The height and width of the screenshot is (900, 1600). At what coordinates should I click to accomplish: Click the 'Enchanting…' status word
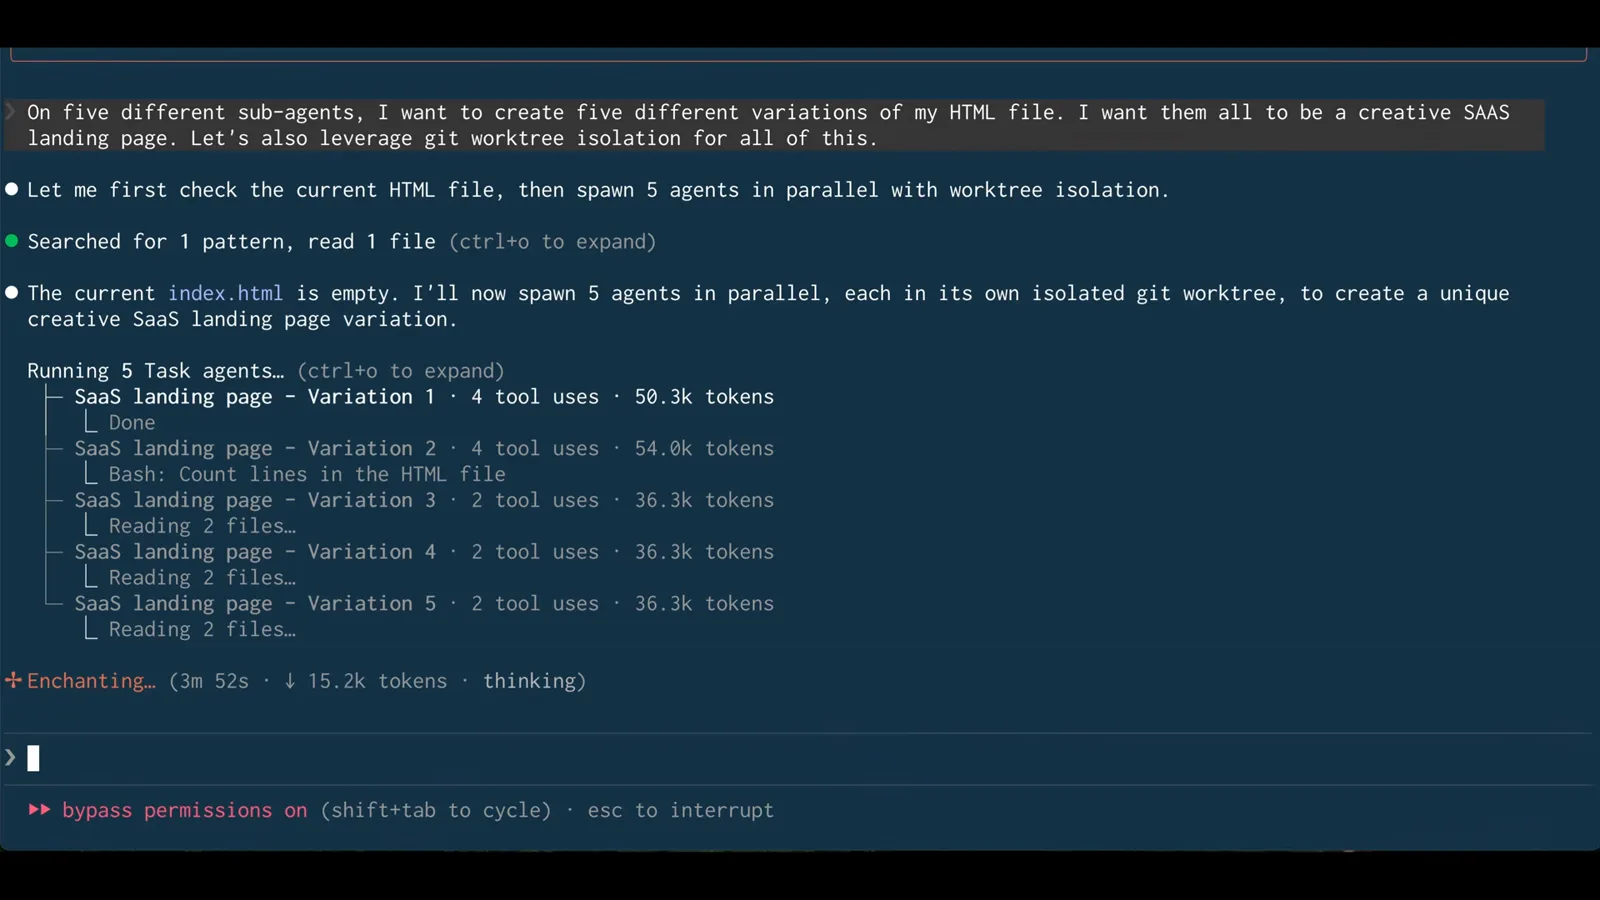click(91, 681)
